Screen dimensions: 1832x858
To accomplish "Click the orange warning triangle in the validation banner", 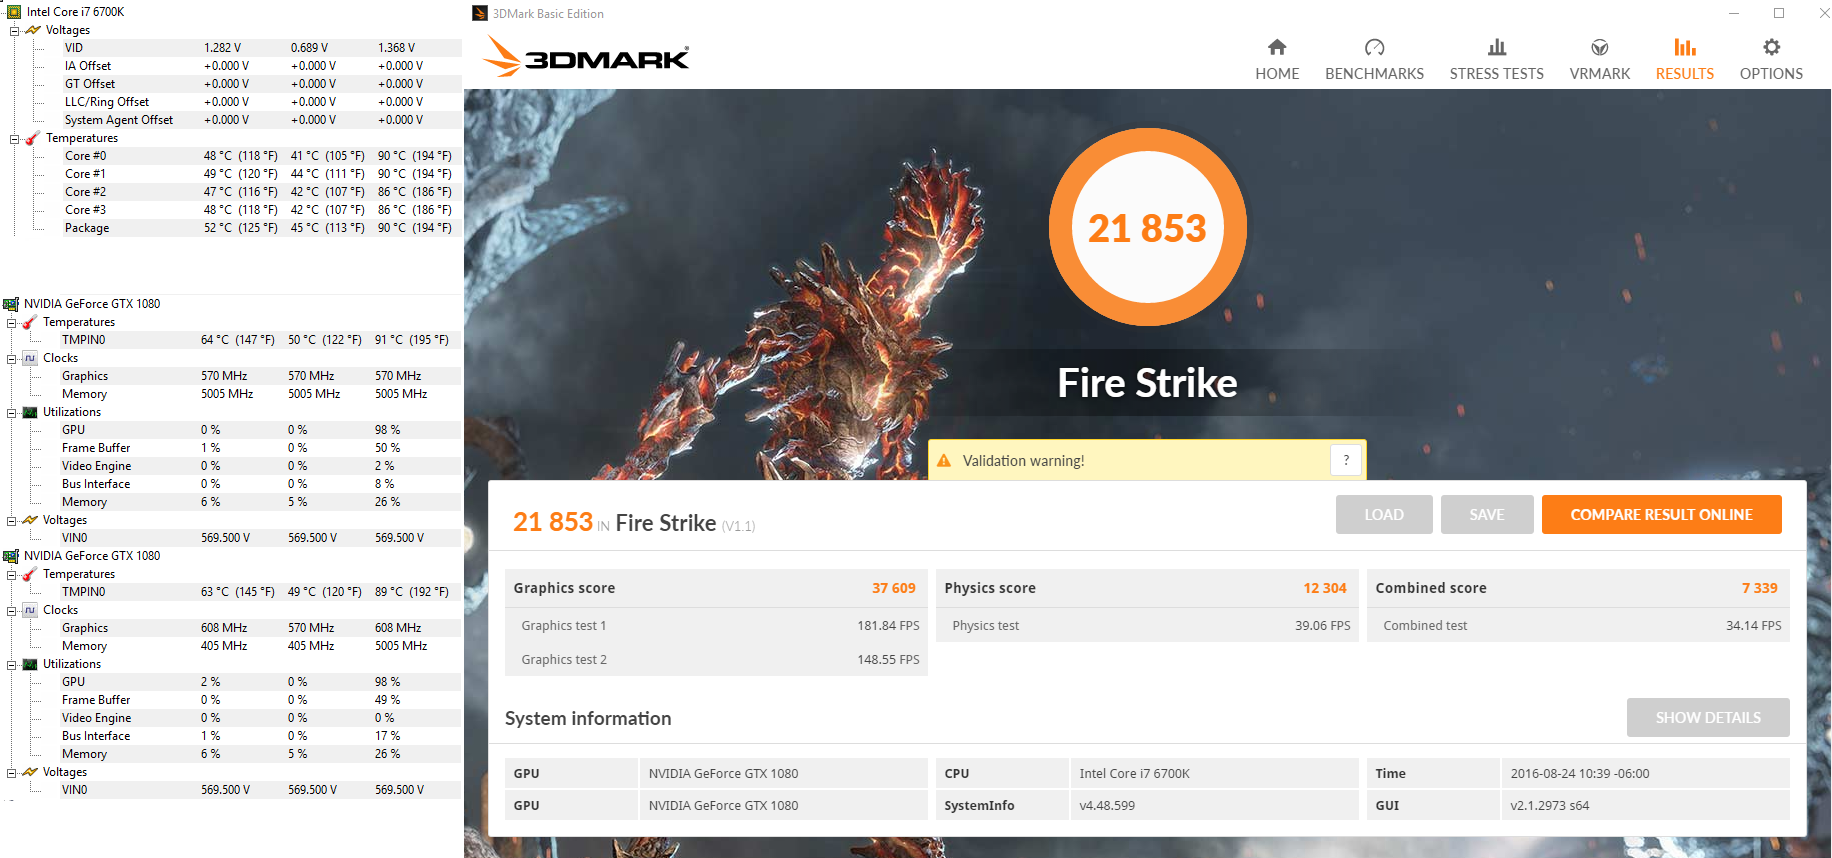I will (x=944, y=460).
